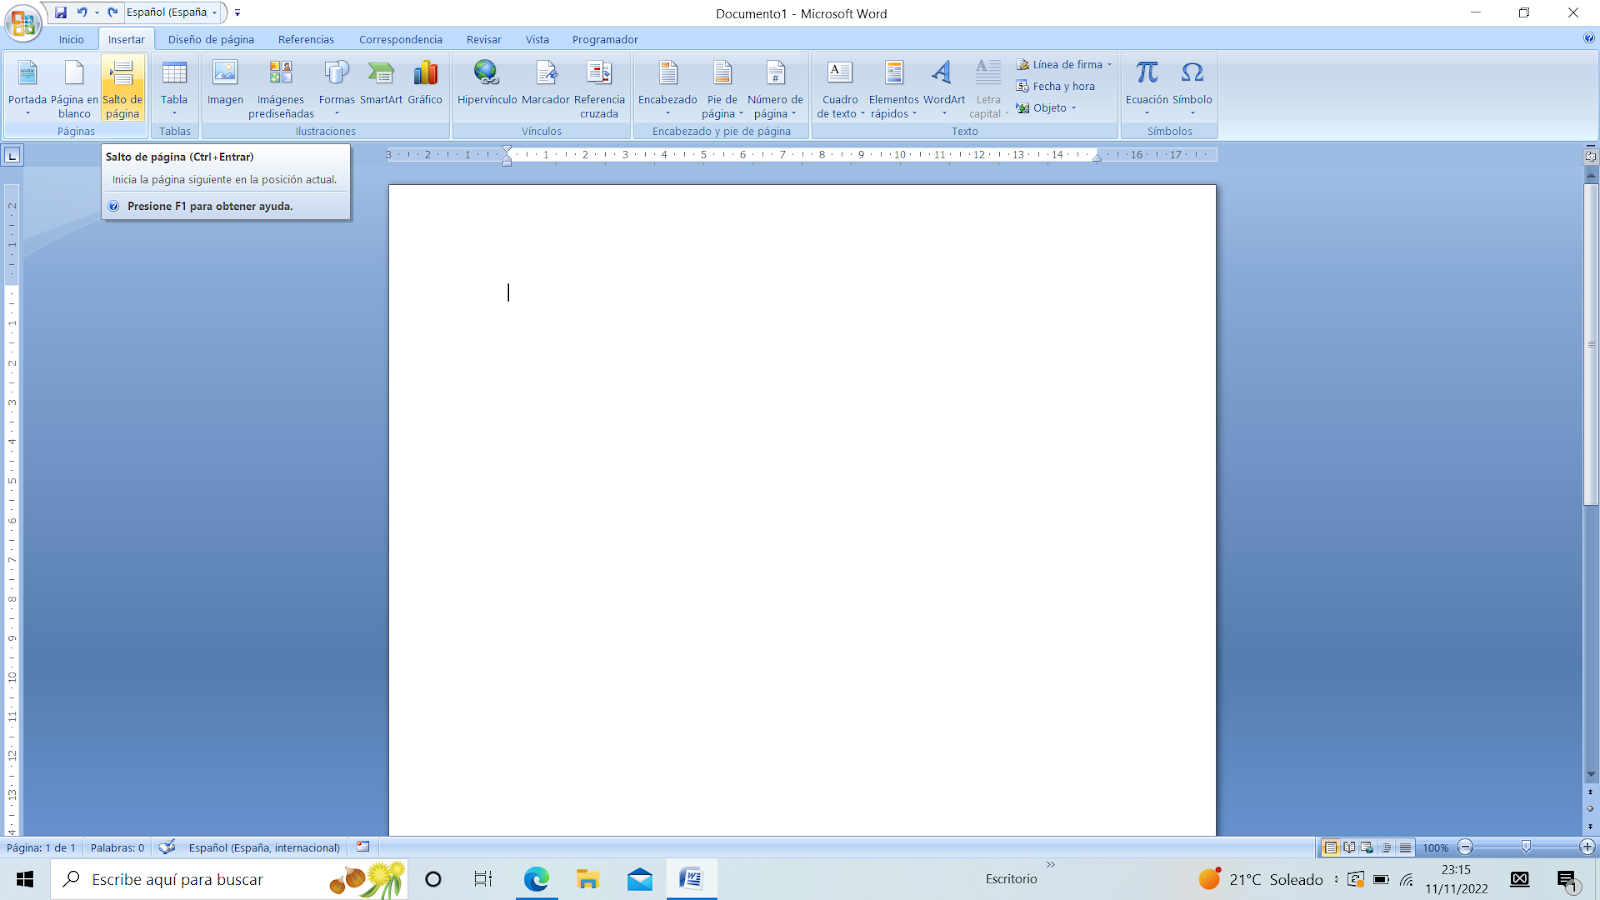The image size is (1600, 900).
Task: Expand the Línea de firma dropdown arrow
Action: (1109, 65)
